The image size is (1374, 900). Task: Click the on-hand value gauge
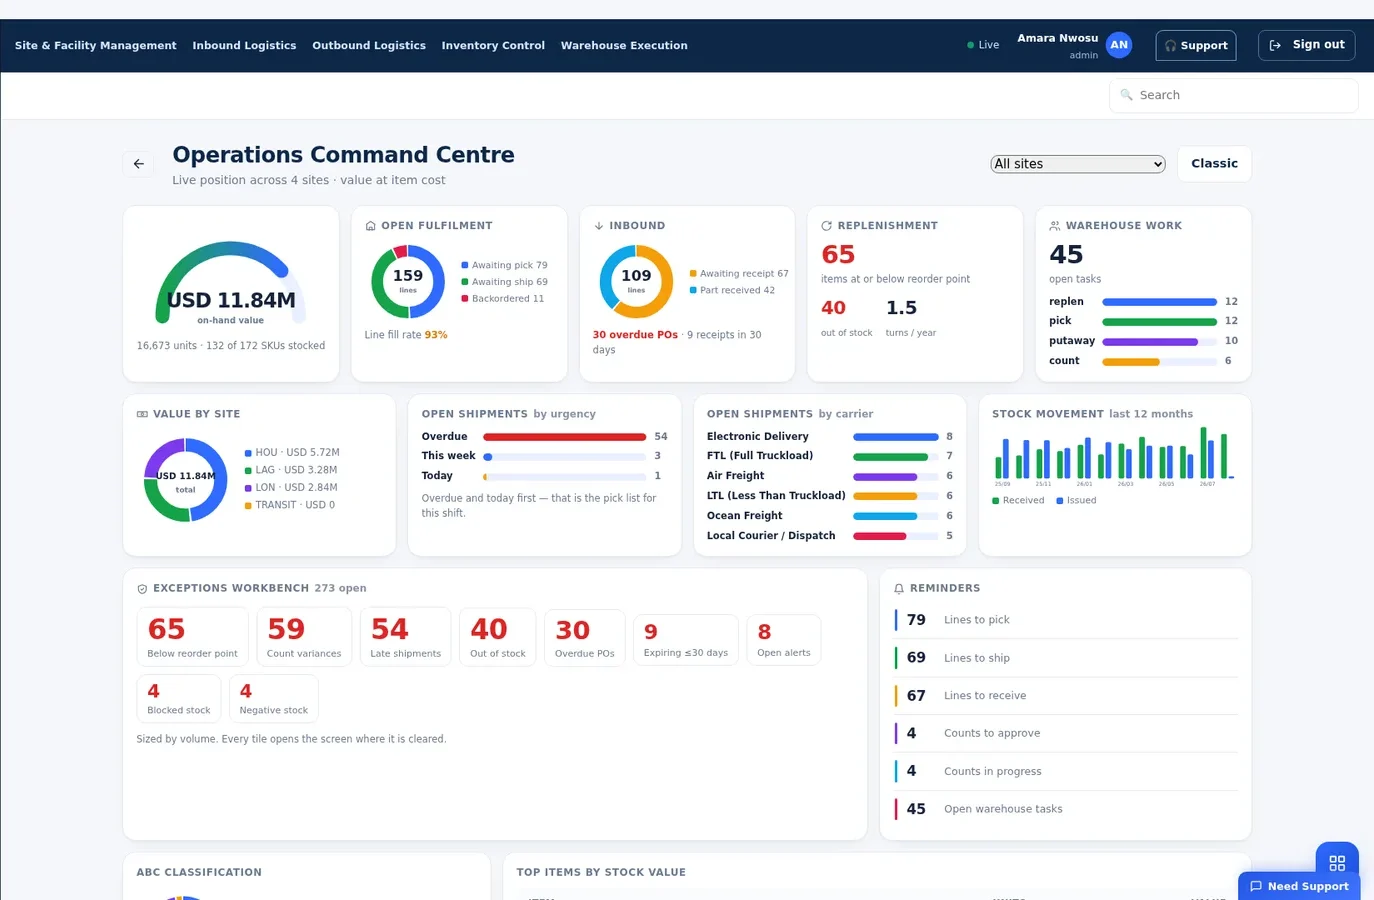coord(231,283)
